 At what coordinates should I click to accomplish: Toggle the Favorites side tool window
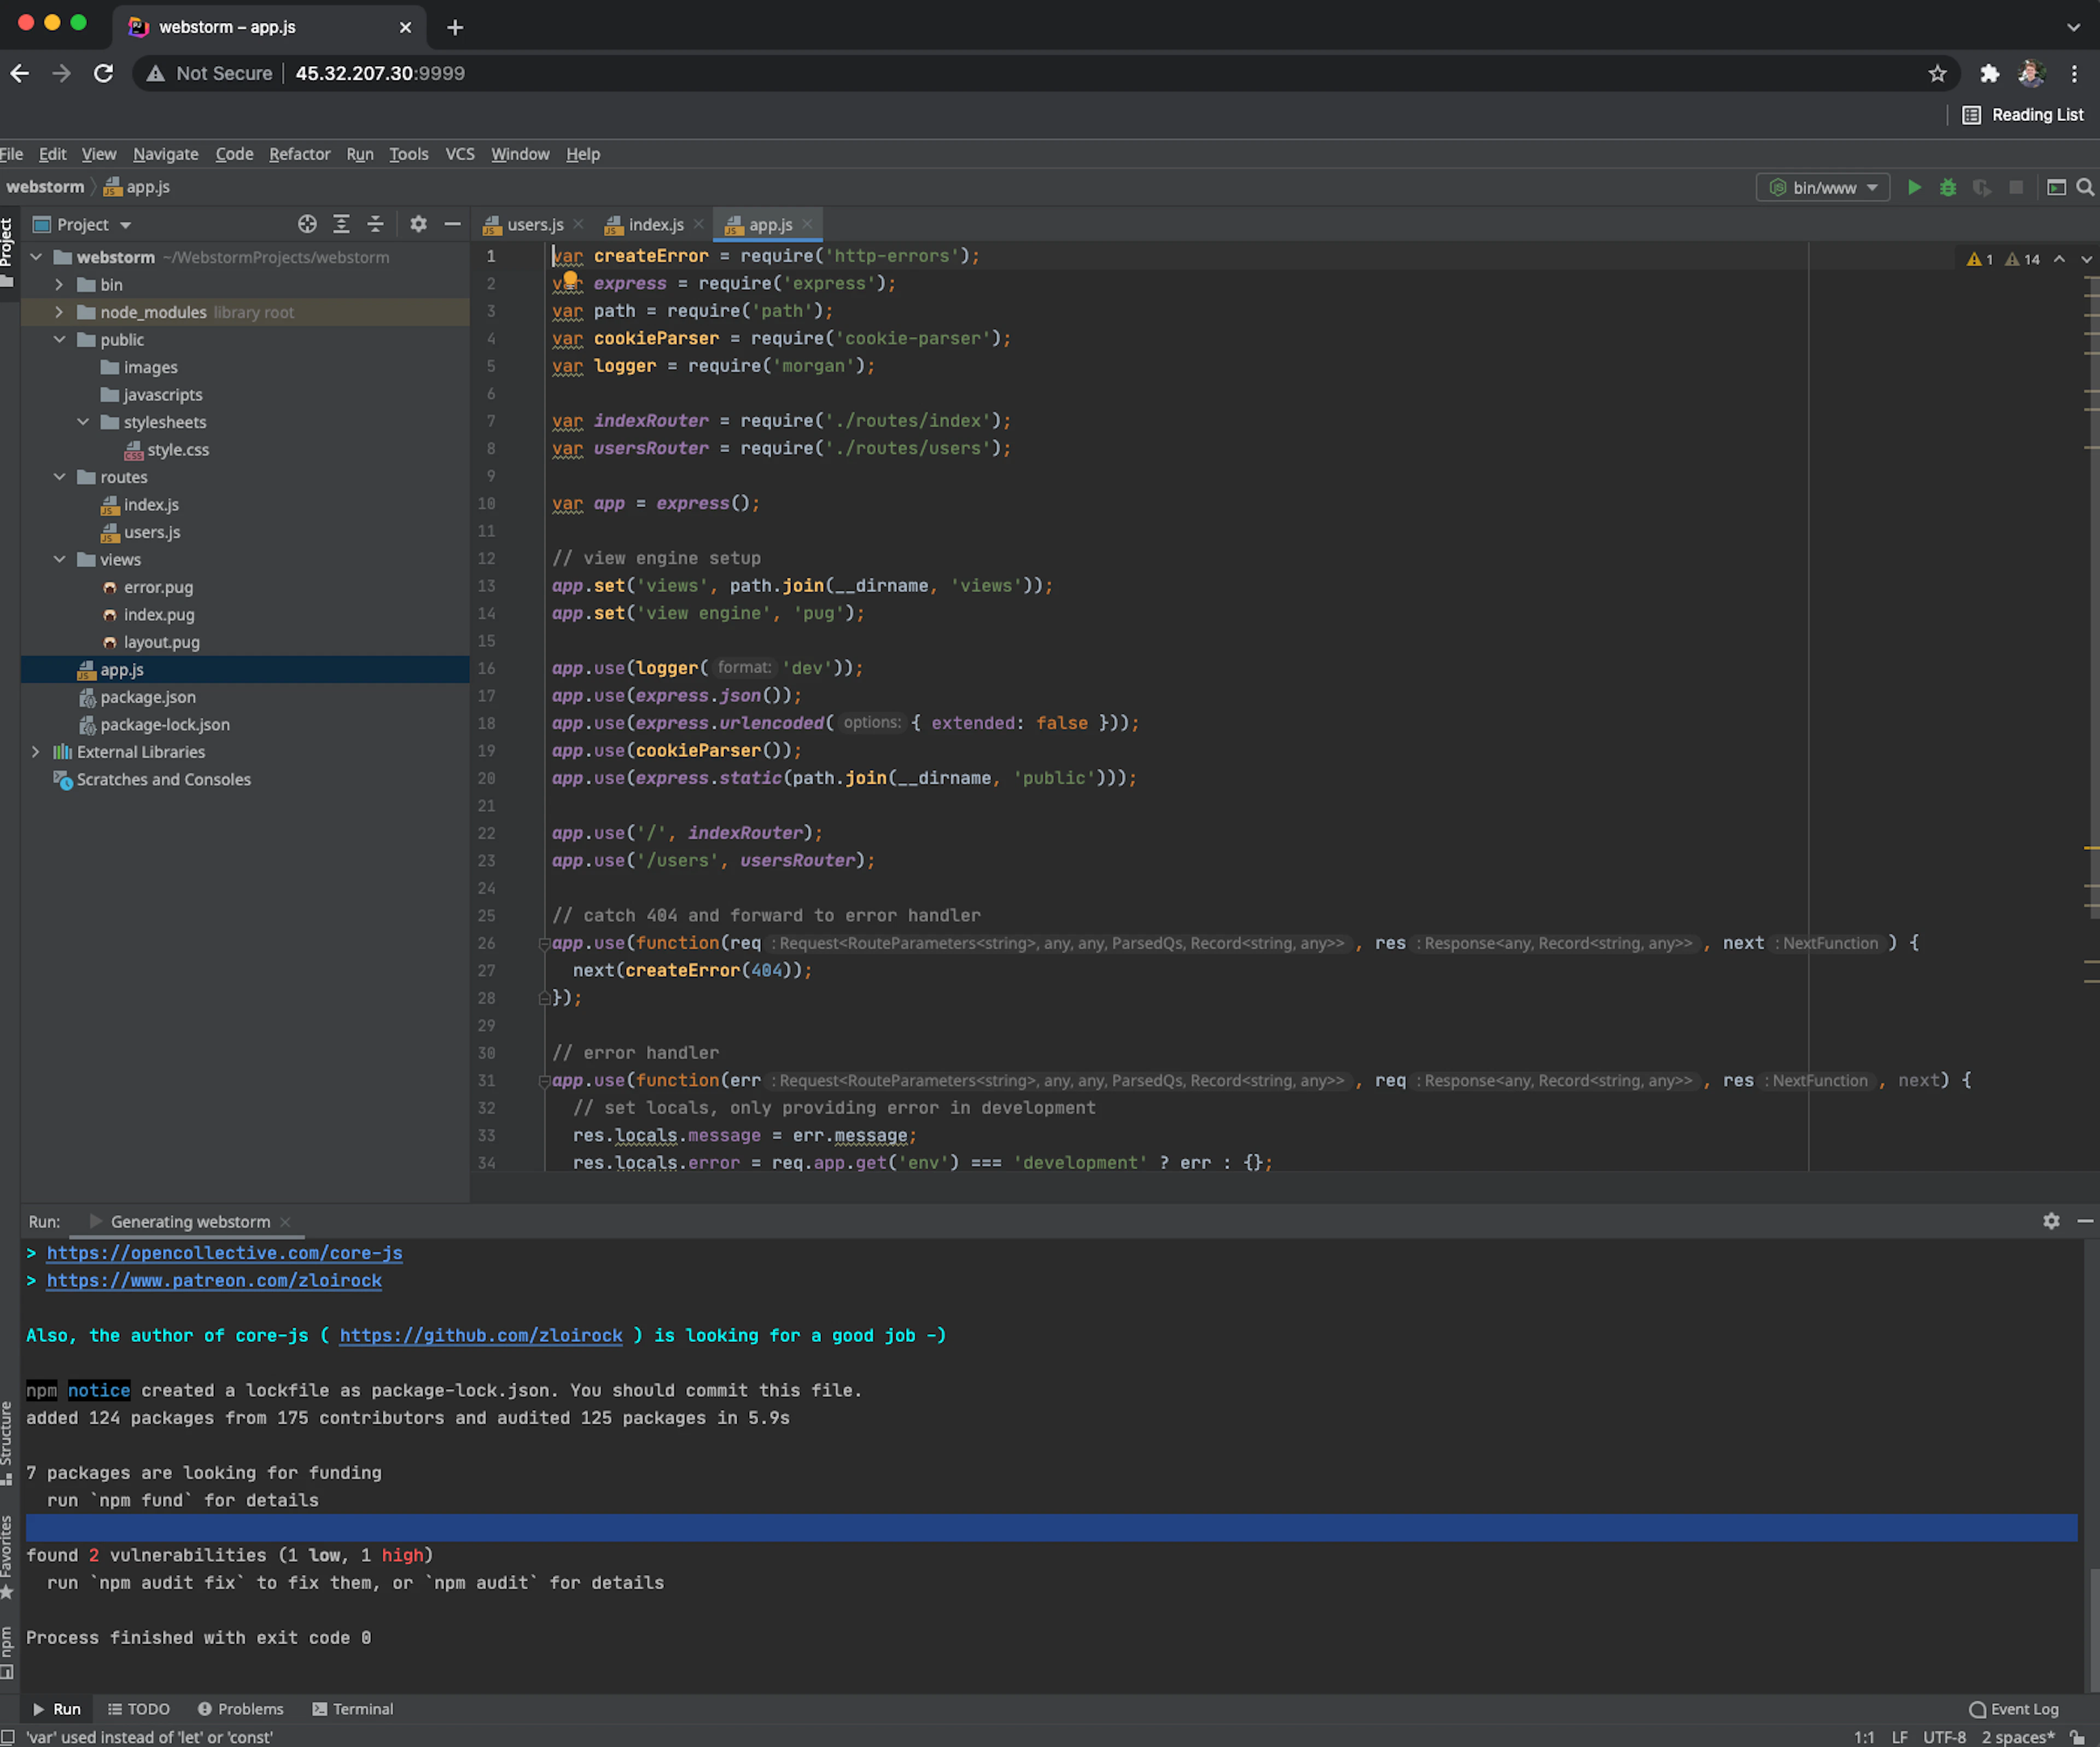(x=8, y=1557)
